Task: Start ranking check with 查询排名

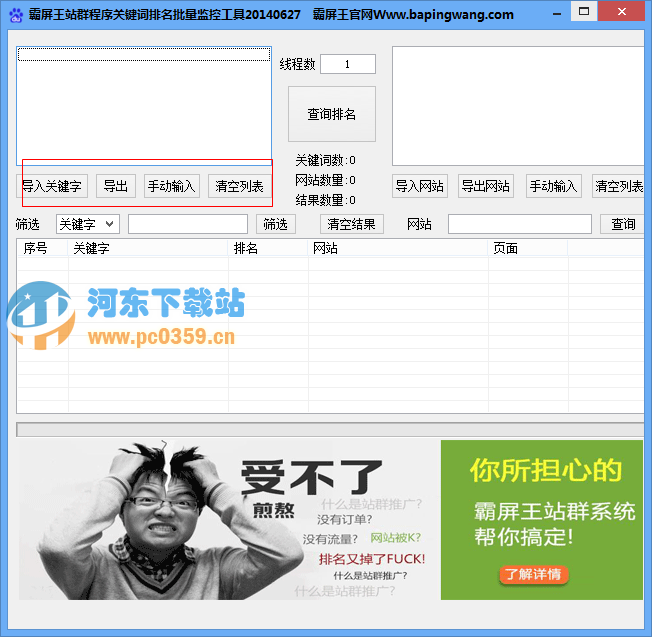Action: [332, 114]
